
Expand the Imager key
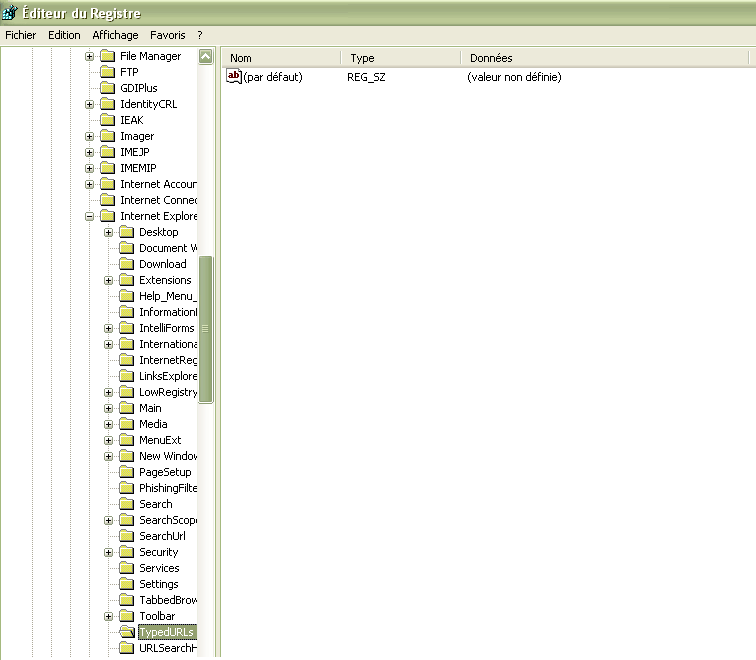89,136
